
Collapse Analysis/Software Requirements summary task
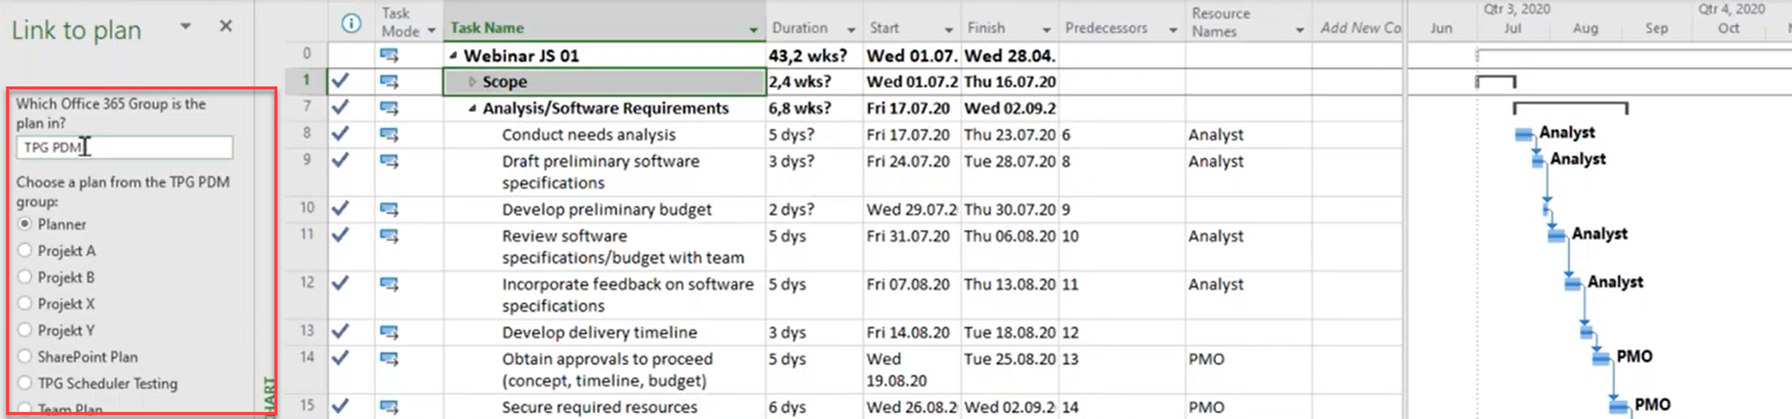472,108
